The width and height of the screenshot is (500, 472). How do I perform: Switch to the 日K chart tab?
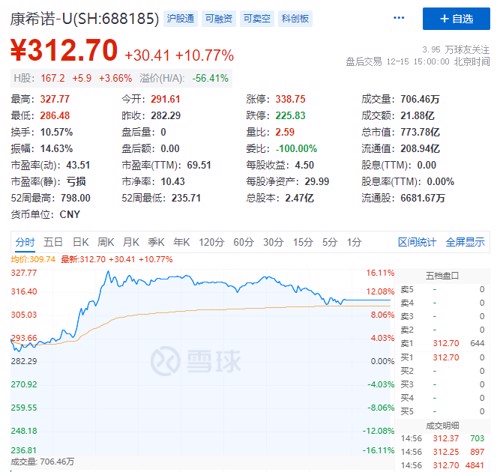(x=81, y=242)
